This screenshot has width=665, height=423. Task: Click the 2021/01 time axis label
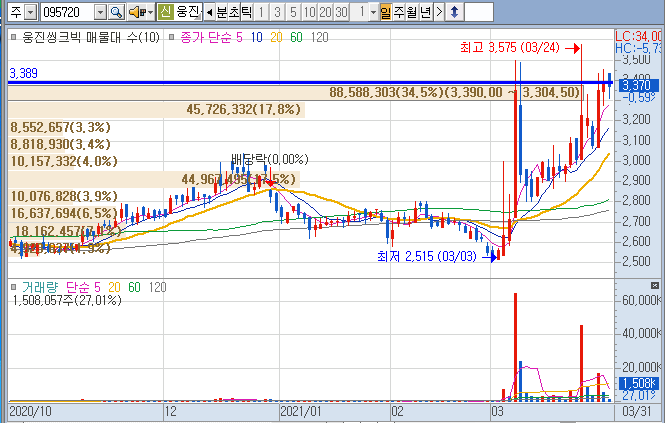(301, 412)
